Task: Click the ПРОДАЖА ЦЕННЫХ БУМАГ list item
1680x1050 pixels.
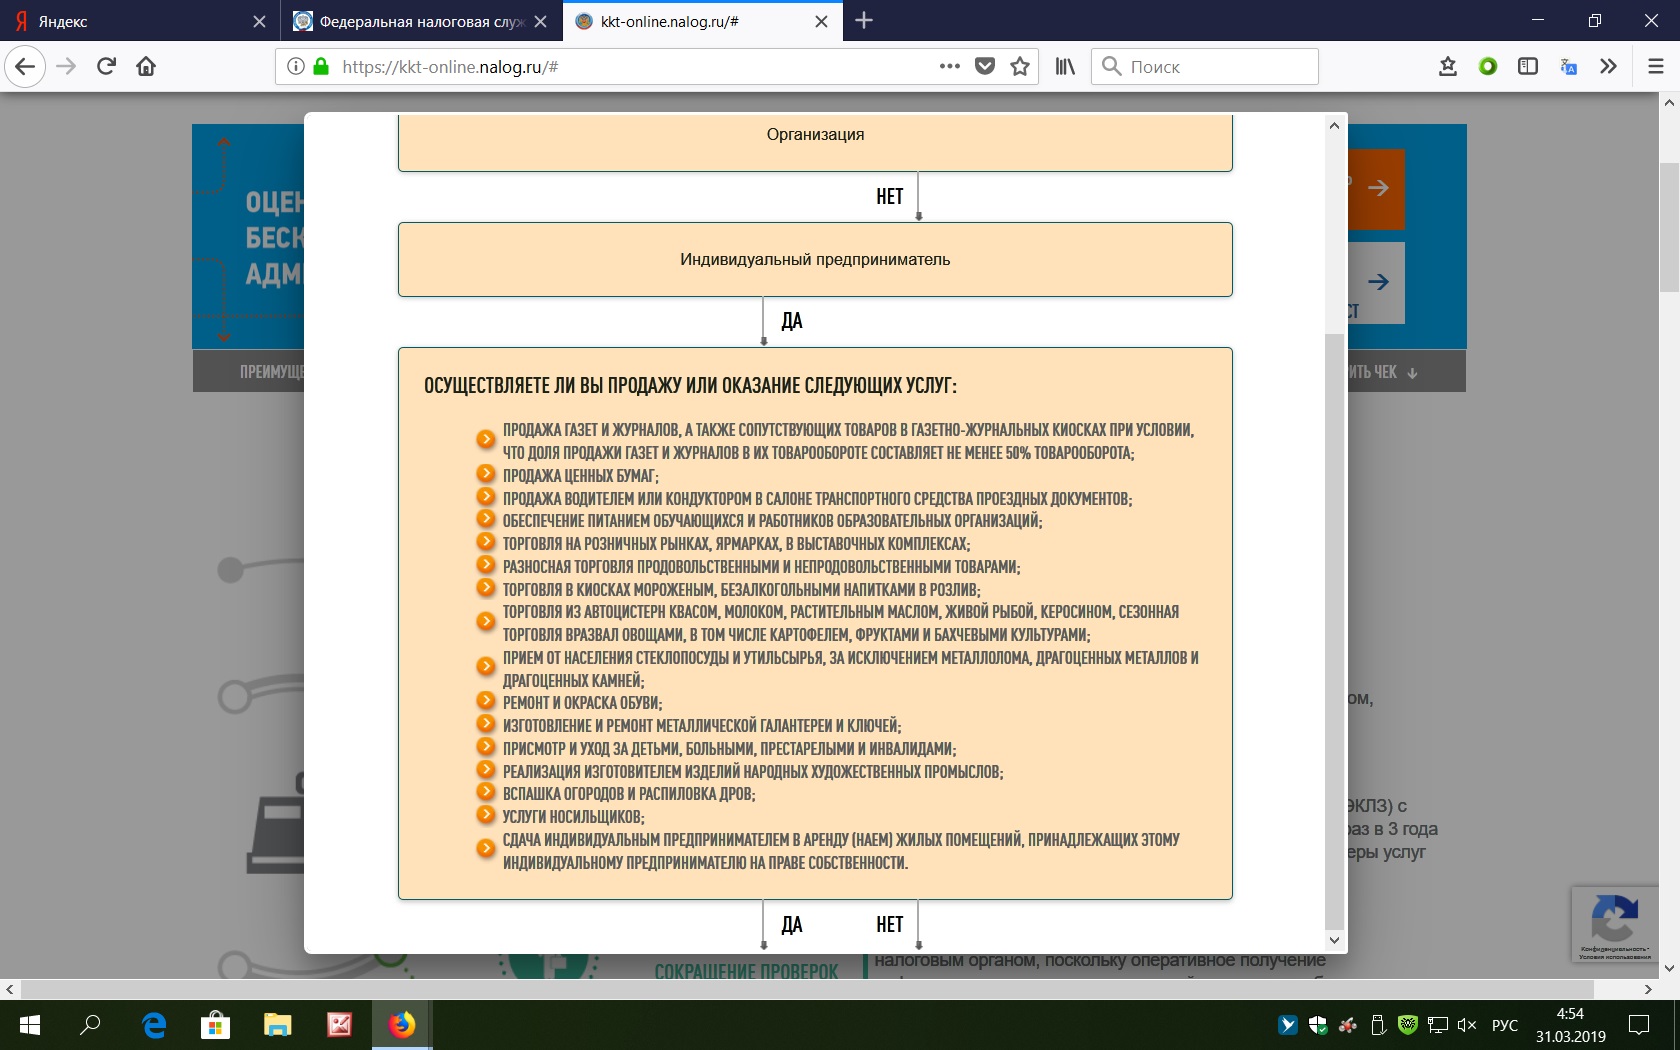Action: click(x=581, y=476)
